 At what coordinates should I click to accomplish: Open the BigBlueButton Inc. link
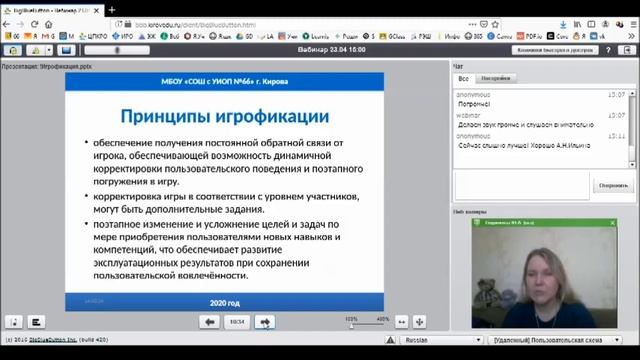(53, 340)
